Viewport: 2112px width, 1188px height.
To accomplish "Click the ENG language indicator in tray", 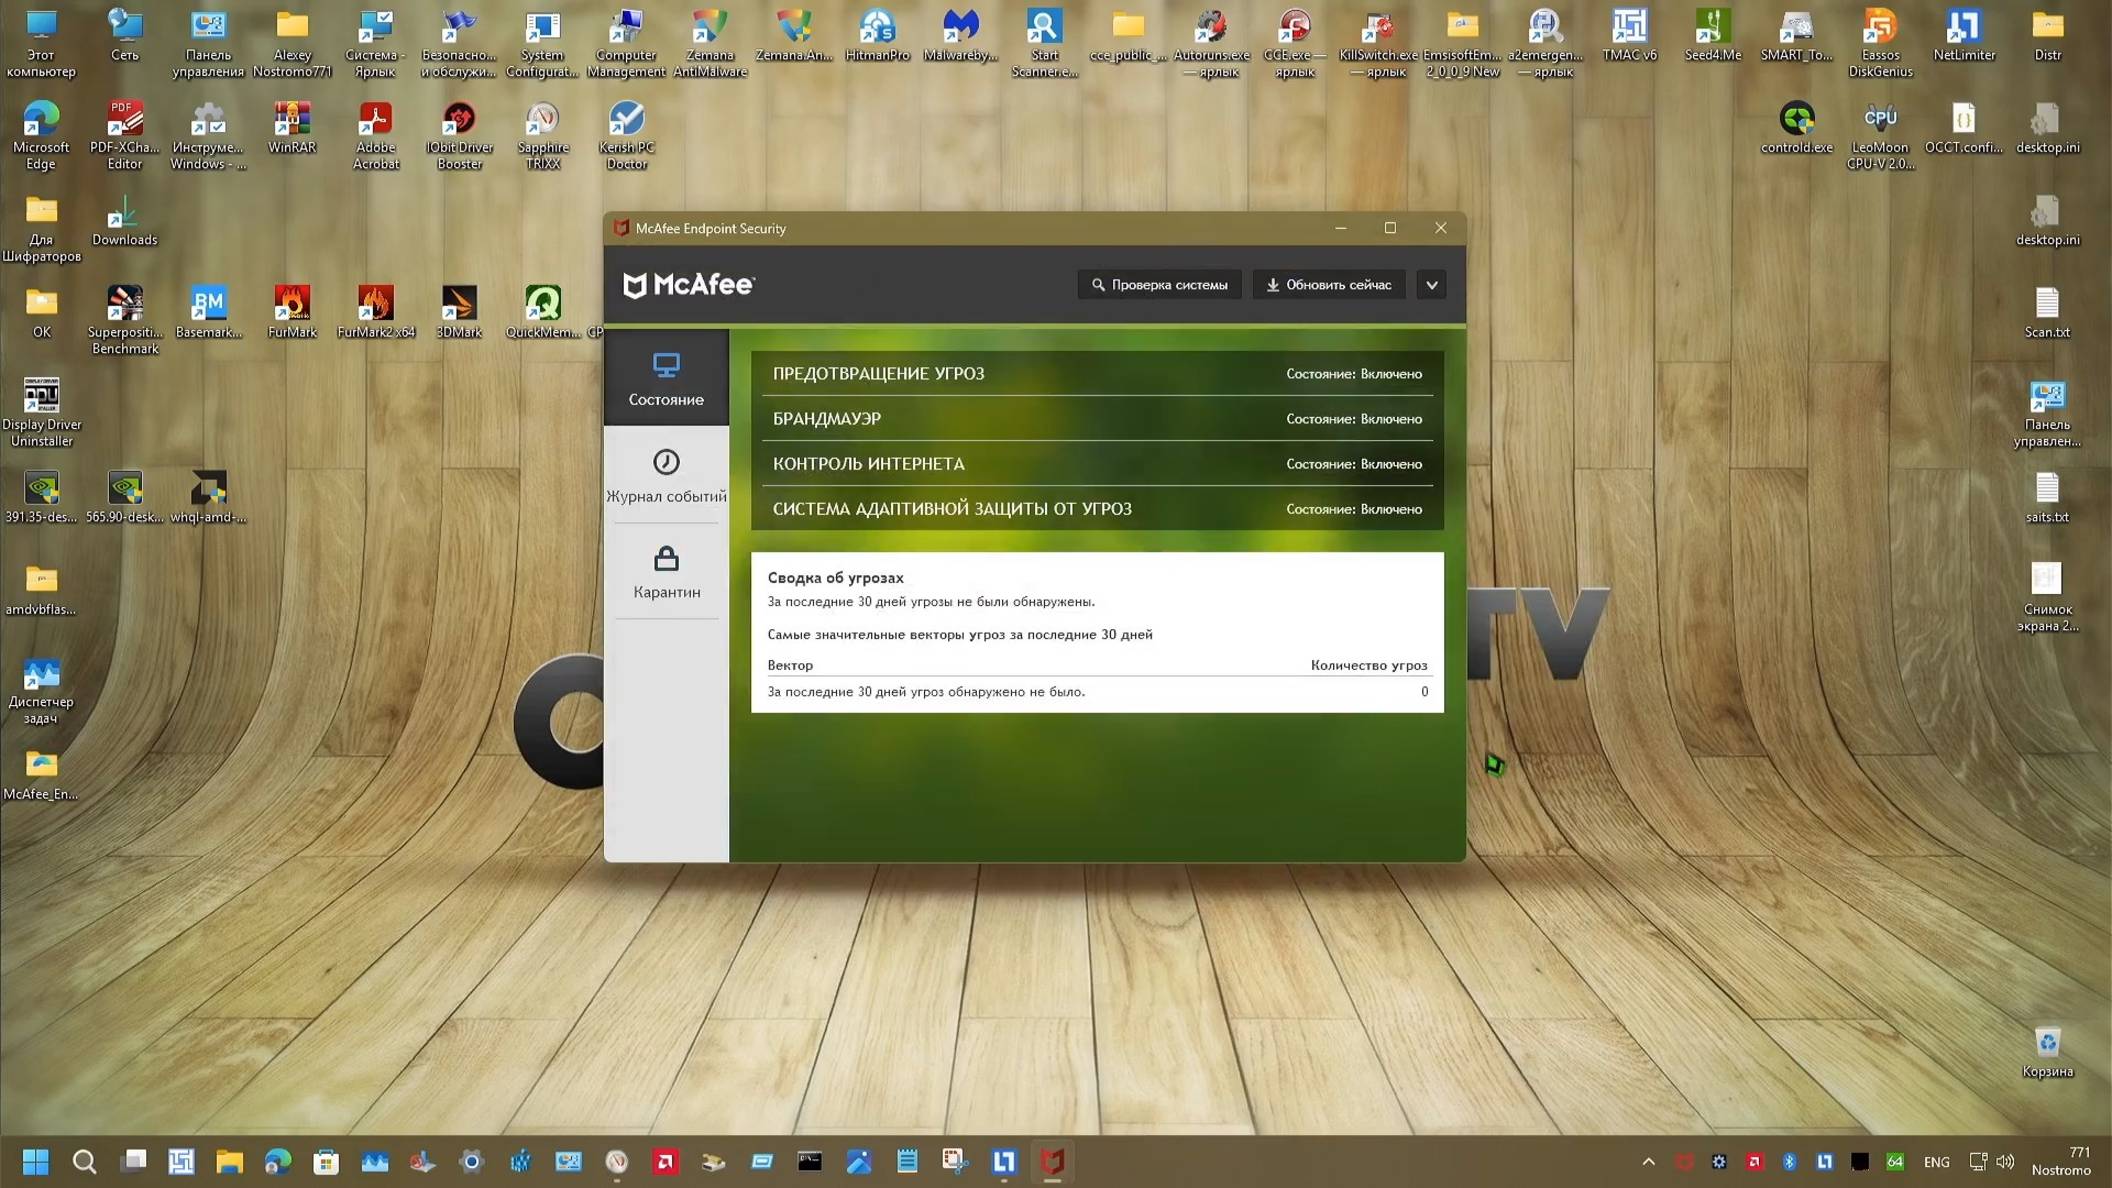I will [1936, 1162].
